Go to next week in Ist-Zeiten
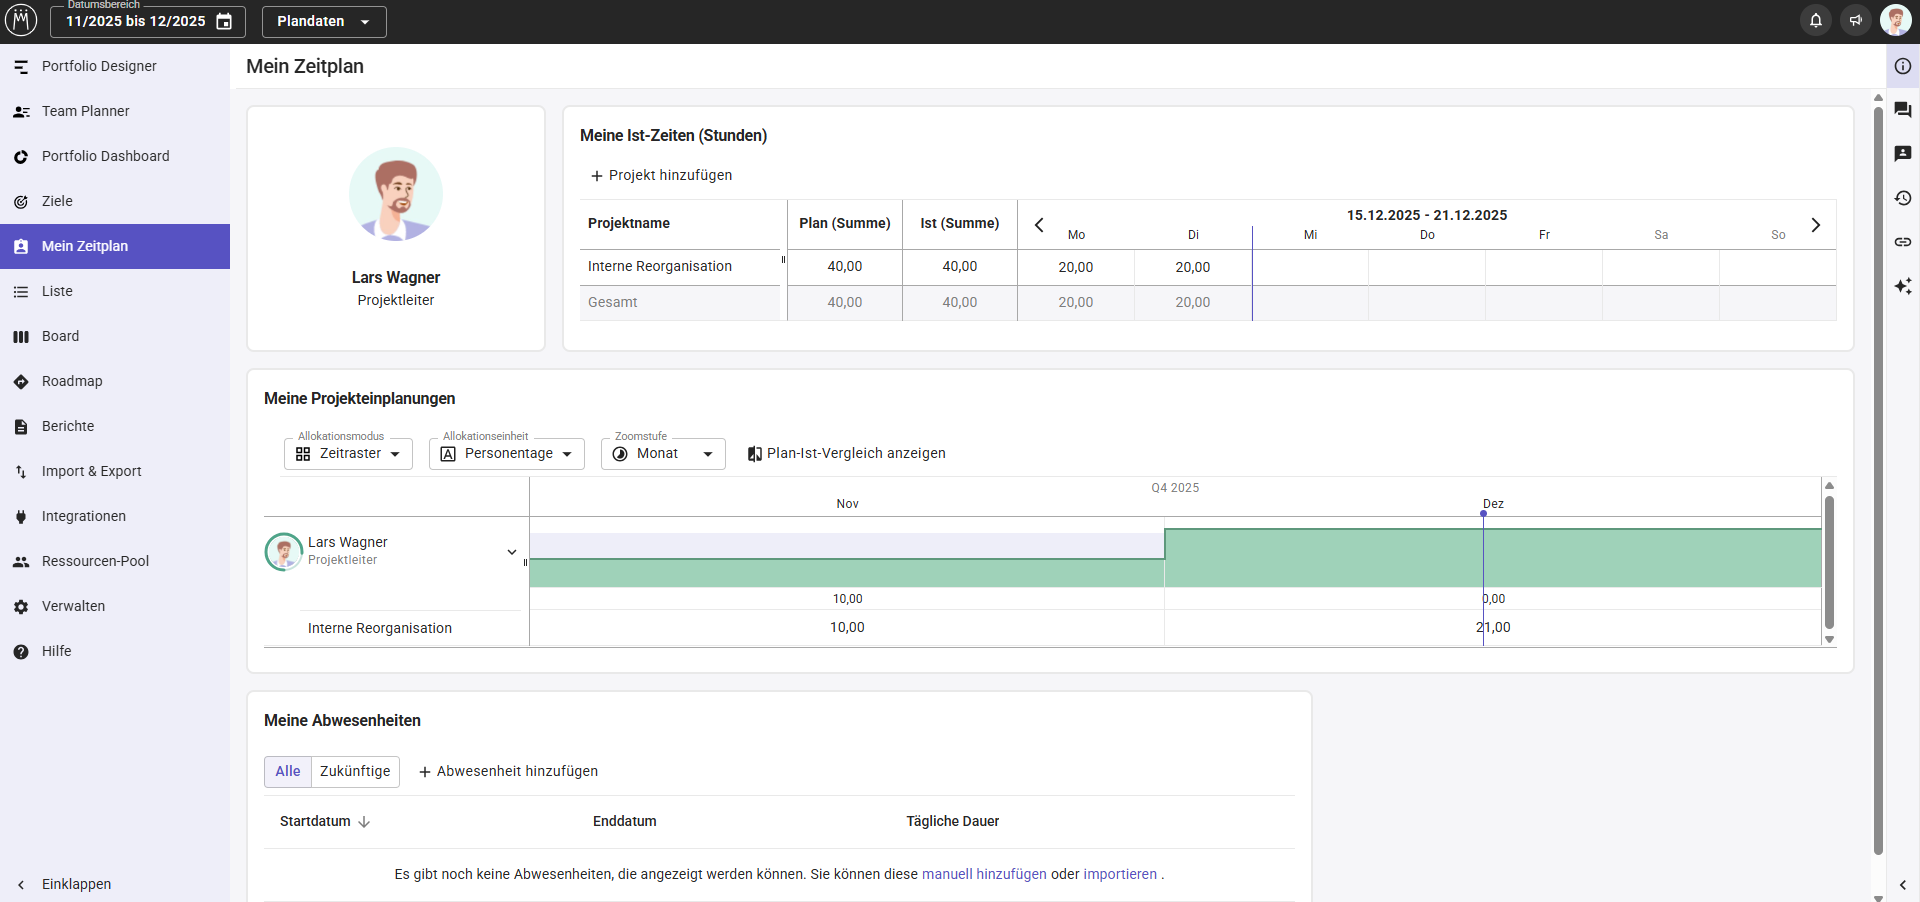Image resolution: width=1920 pixels, height=902 pixels. click(x=1815, y=225)
